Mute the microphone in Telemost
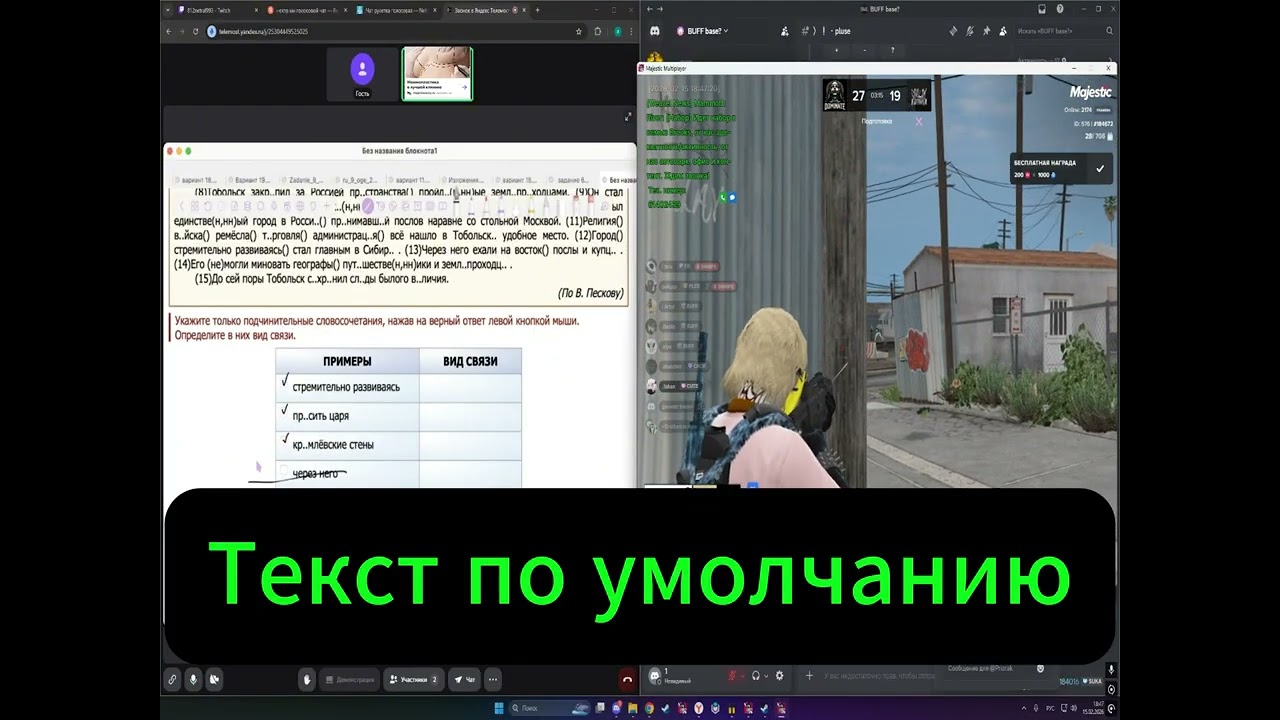 click(193, 679)
